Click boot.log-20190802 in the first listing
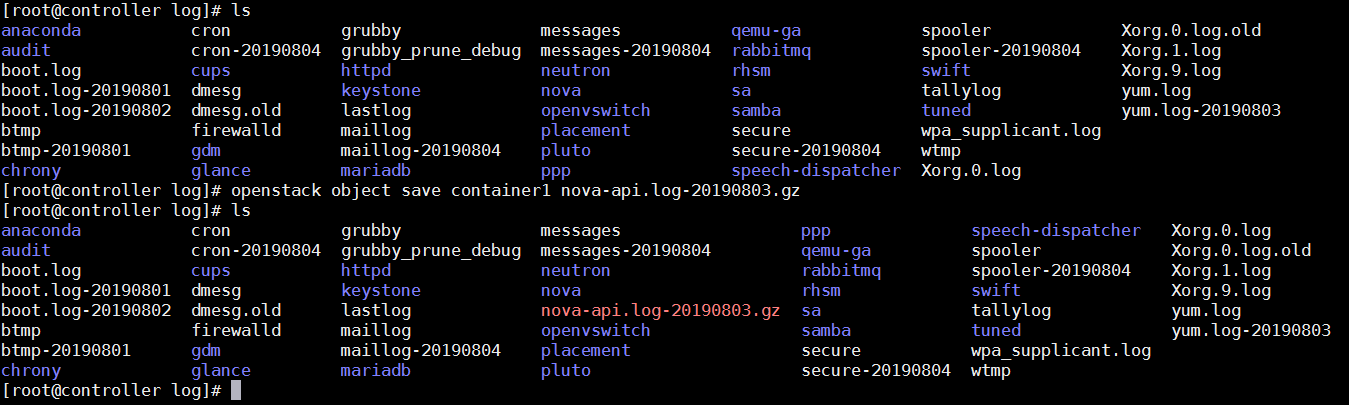Viewport: 1349px width, 405px height. point(86,111)
